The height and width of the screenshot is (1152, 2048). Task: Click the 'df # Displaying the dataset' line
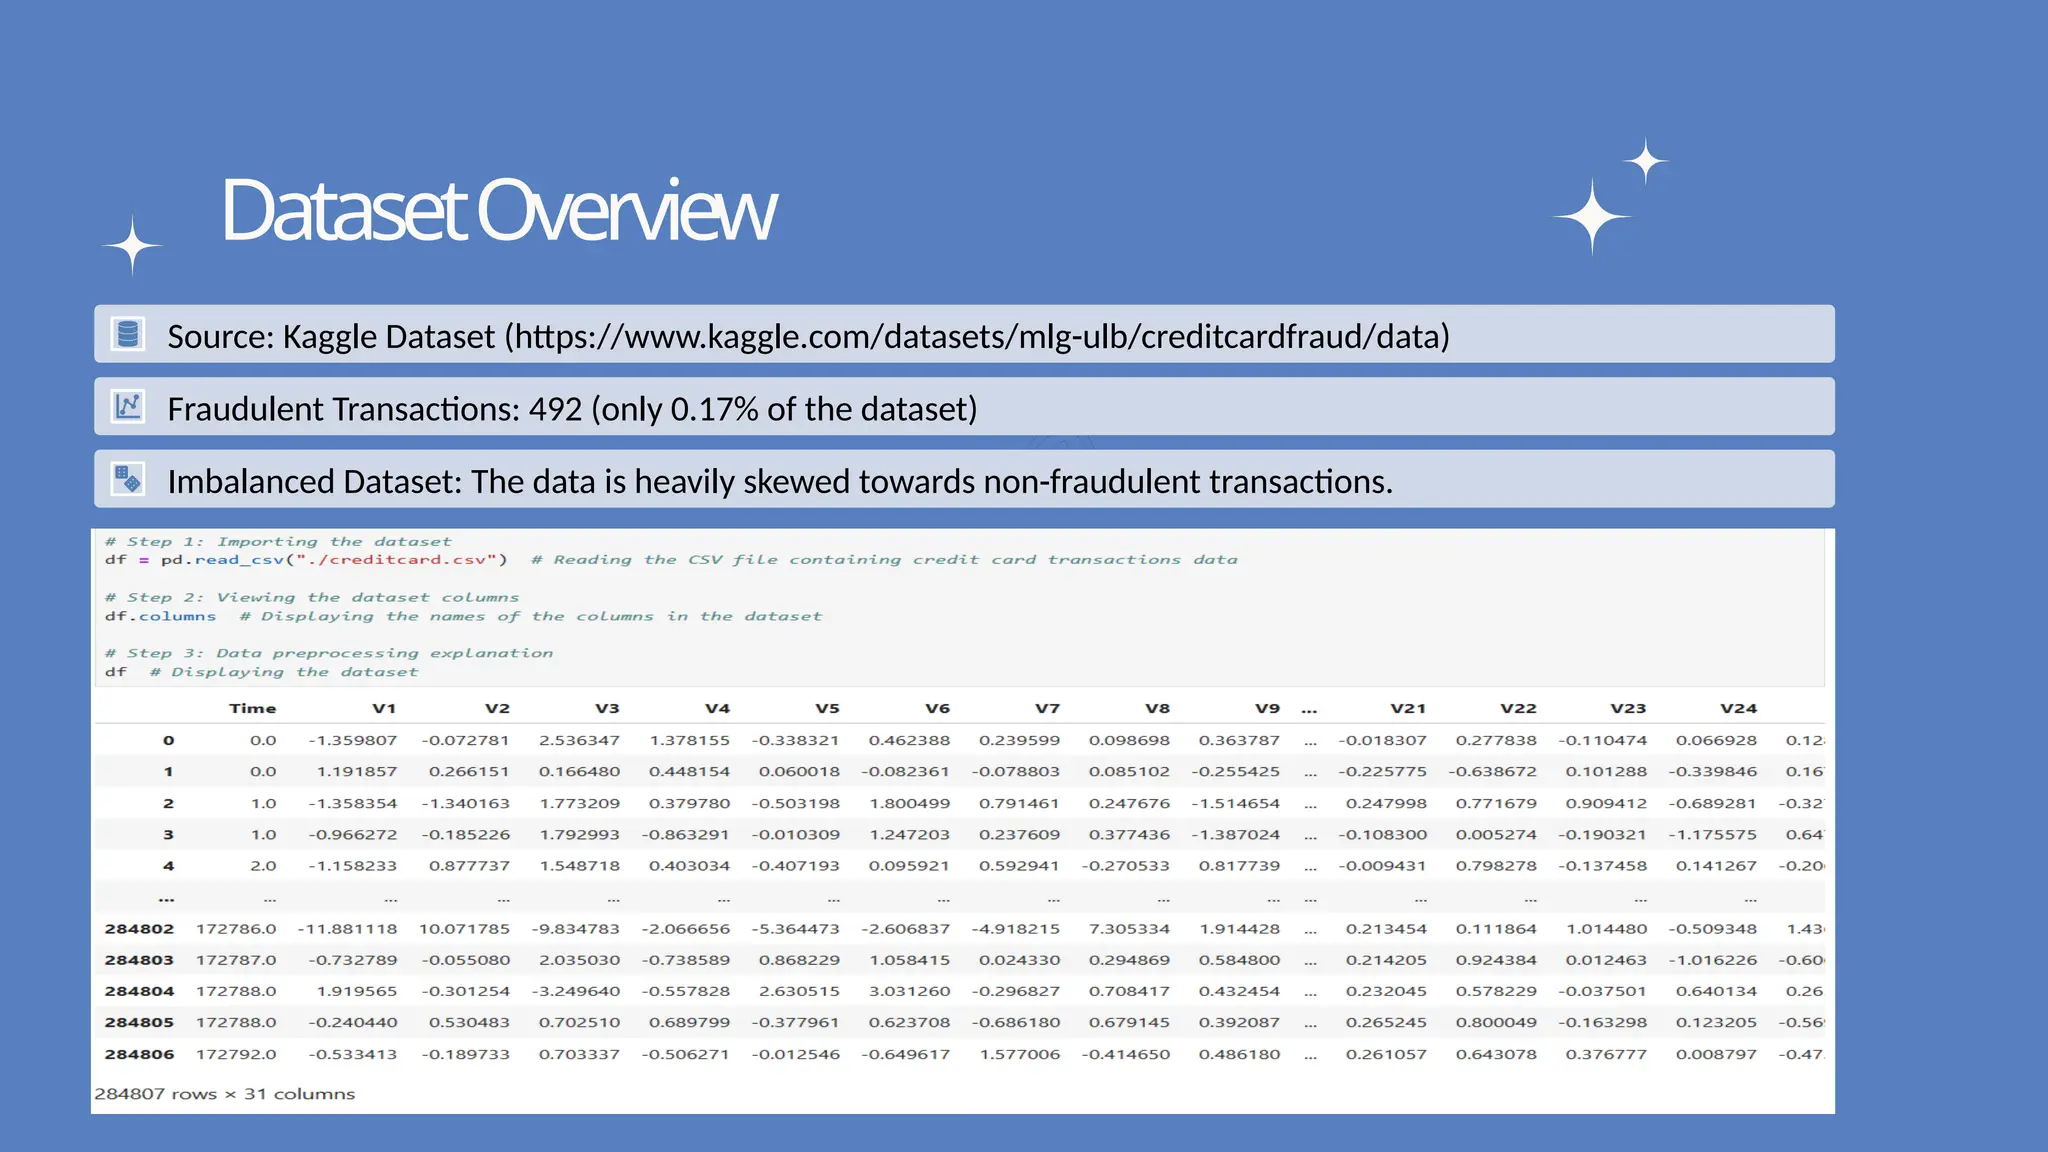(261, 672)
